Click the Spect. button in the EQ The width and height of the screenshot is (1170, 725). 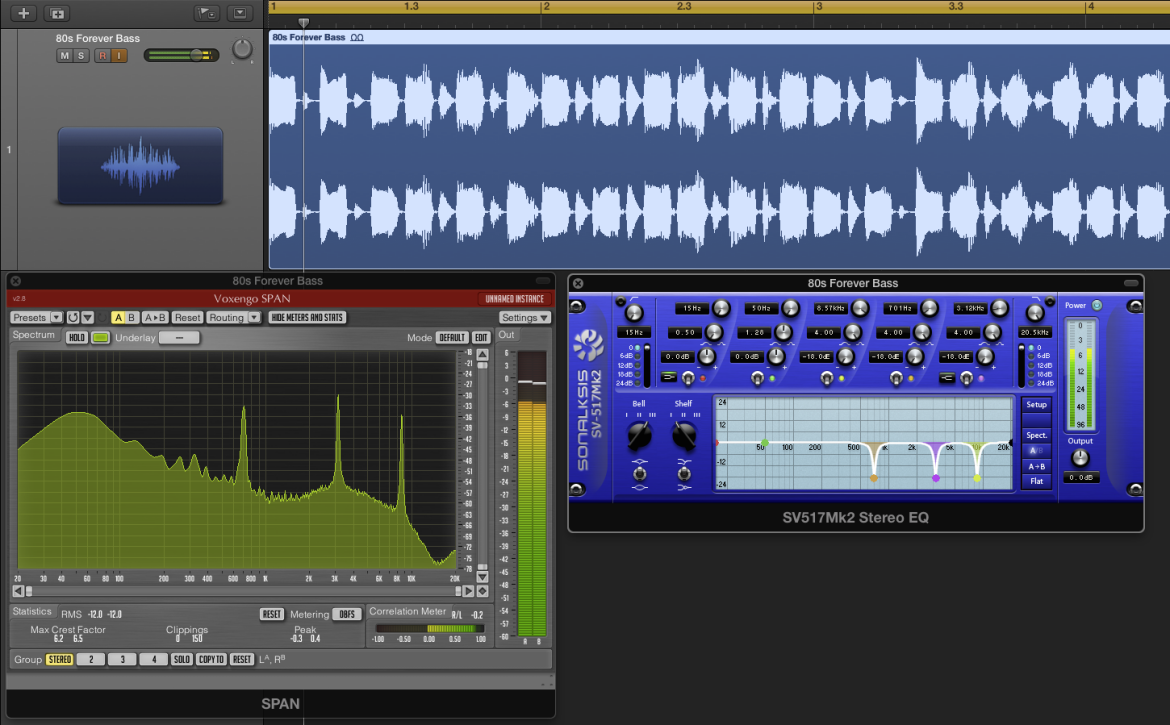(x=1036, y=436)
